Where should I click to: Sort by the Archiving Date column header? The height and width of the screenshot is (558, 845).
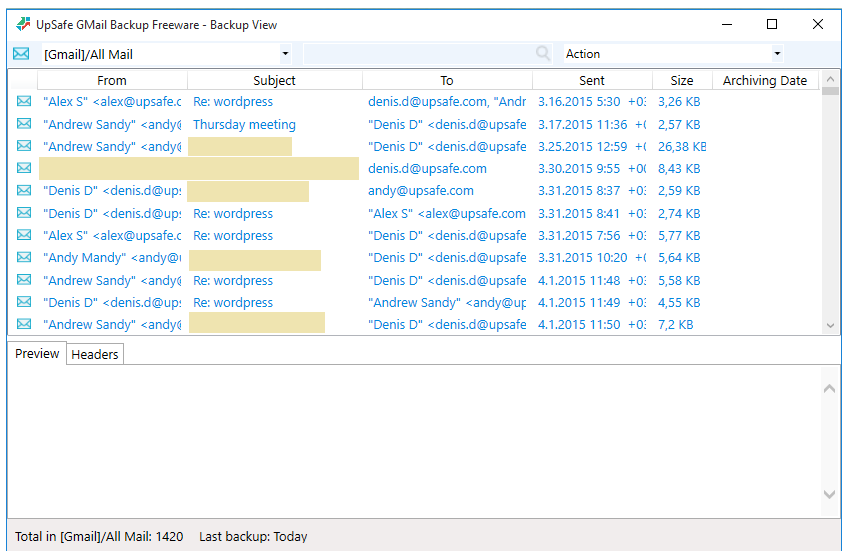tap(765, 80)
